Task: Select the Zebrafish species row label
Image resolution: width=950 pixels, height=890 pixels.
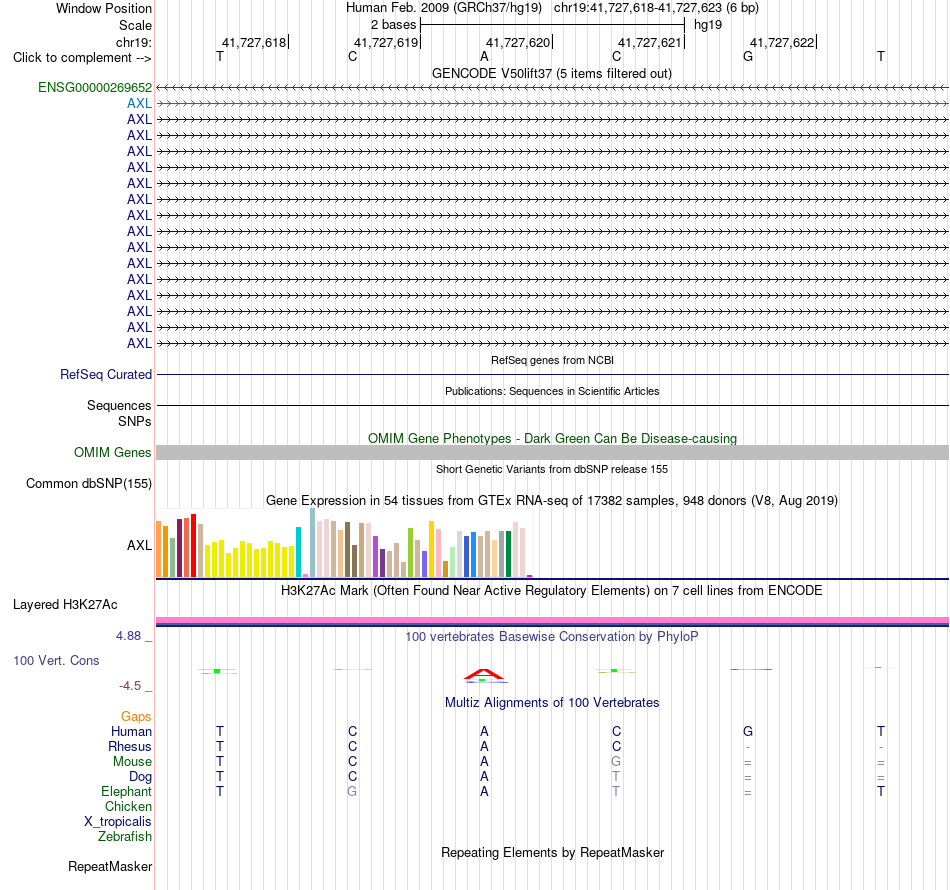Action: tap(125, 836)
